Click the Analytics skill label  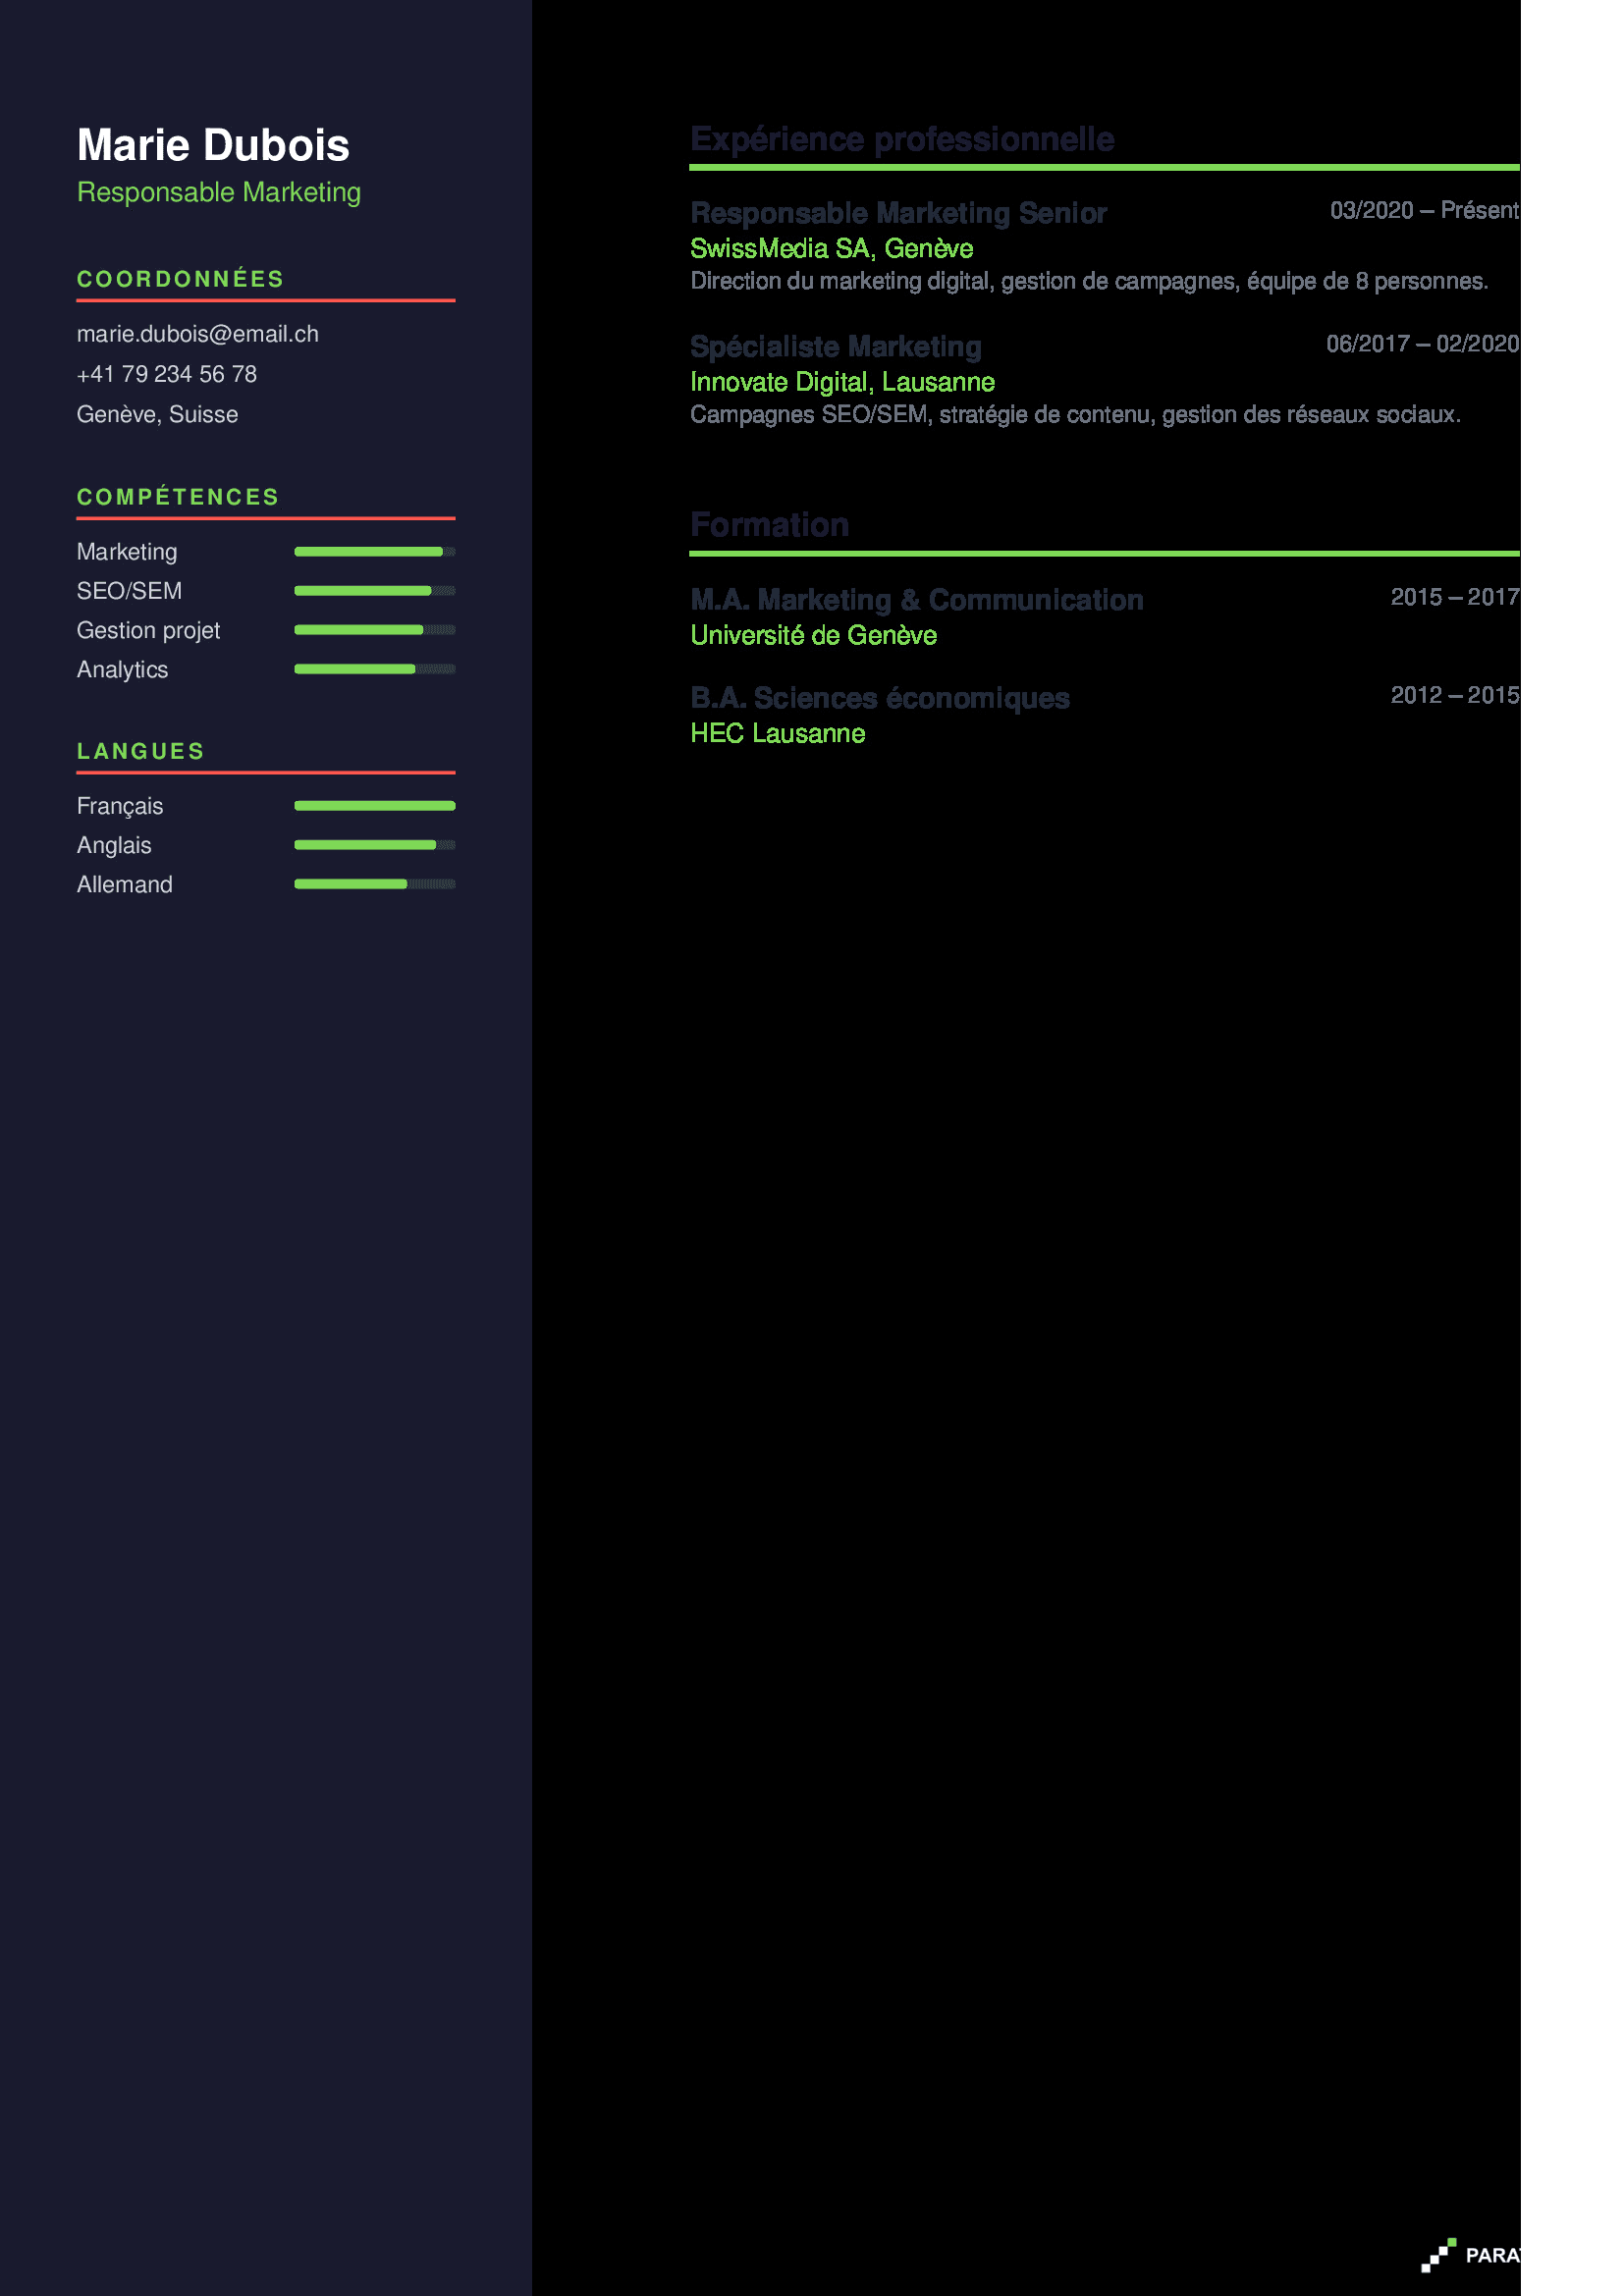click(123, 670)
